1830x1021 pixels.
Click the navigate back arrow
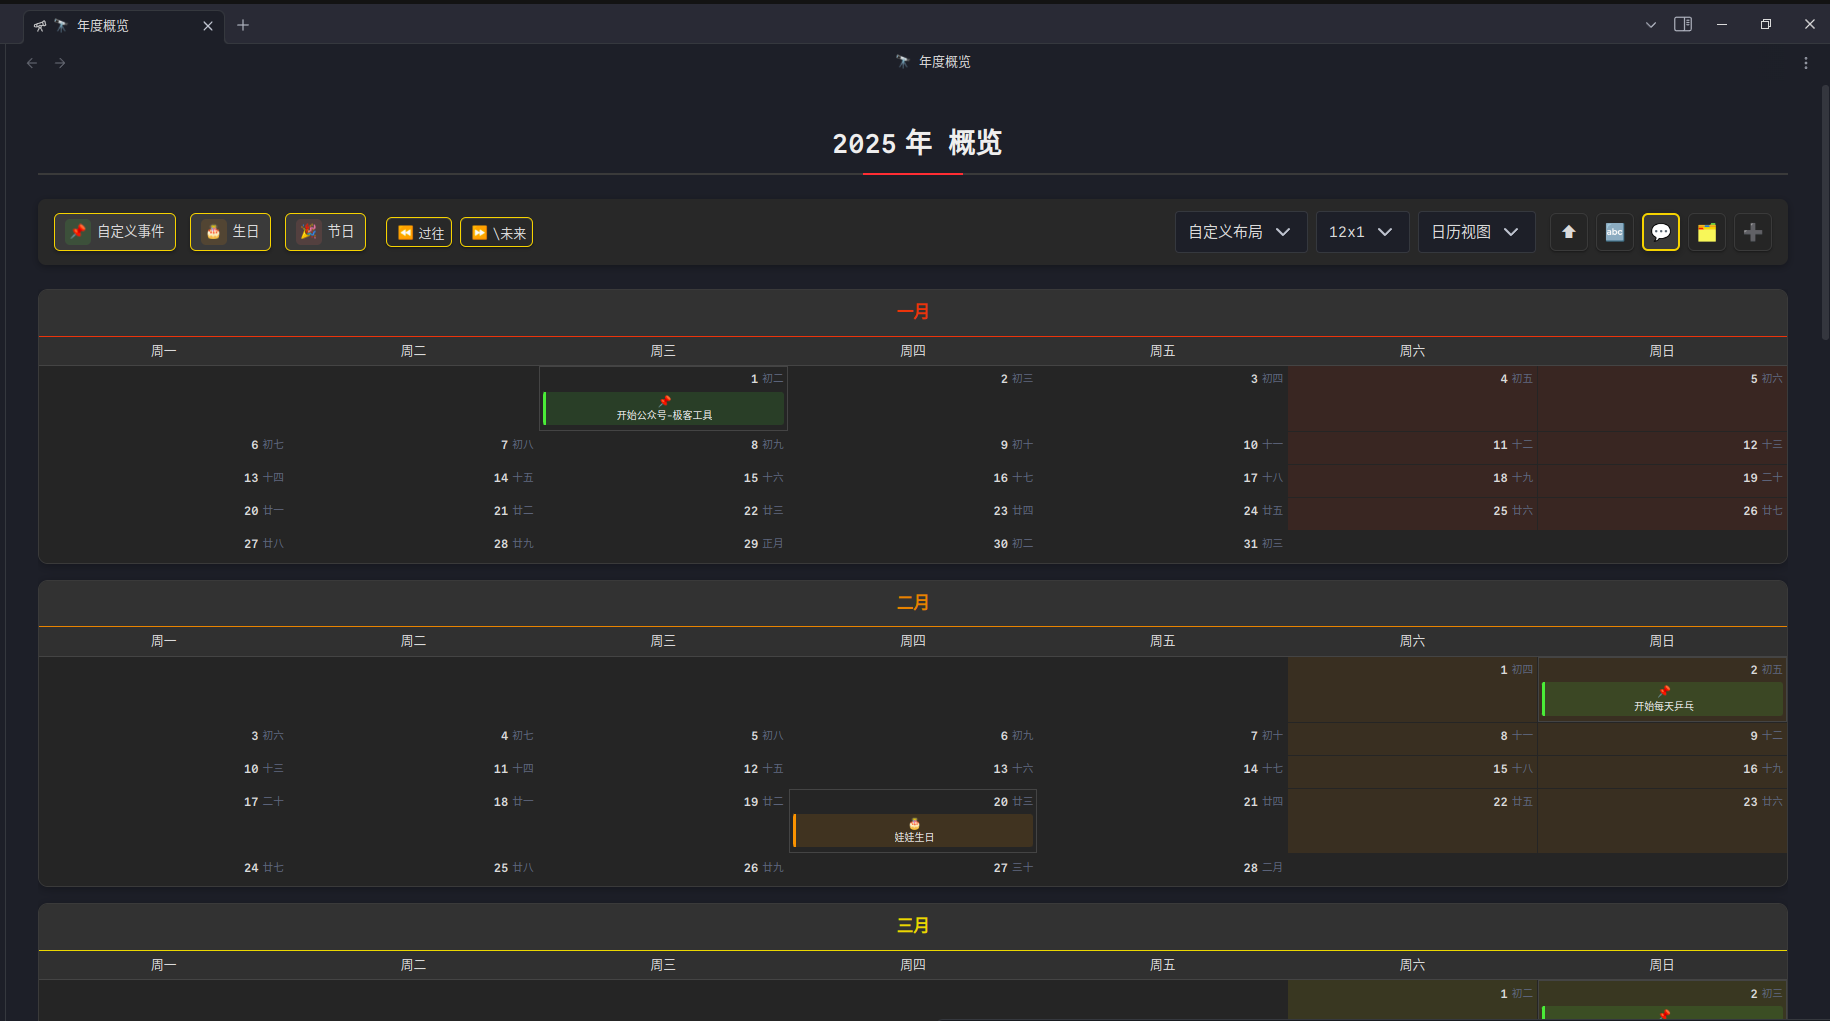32,63
